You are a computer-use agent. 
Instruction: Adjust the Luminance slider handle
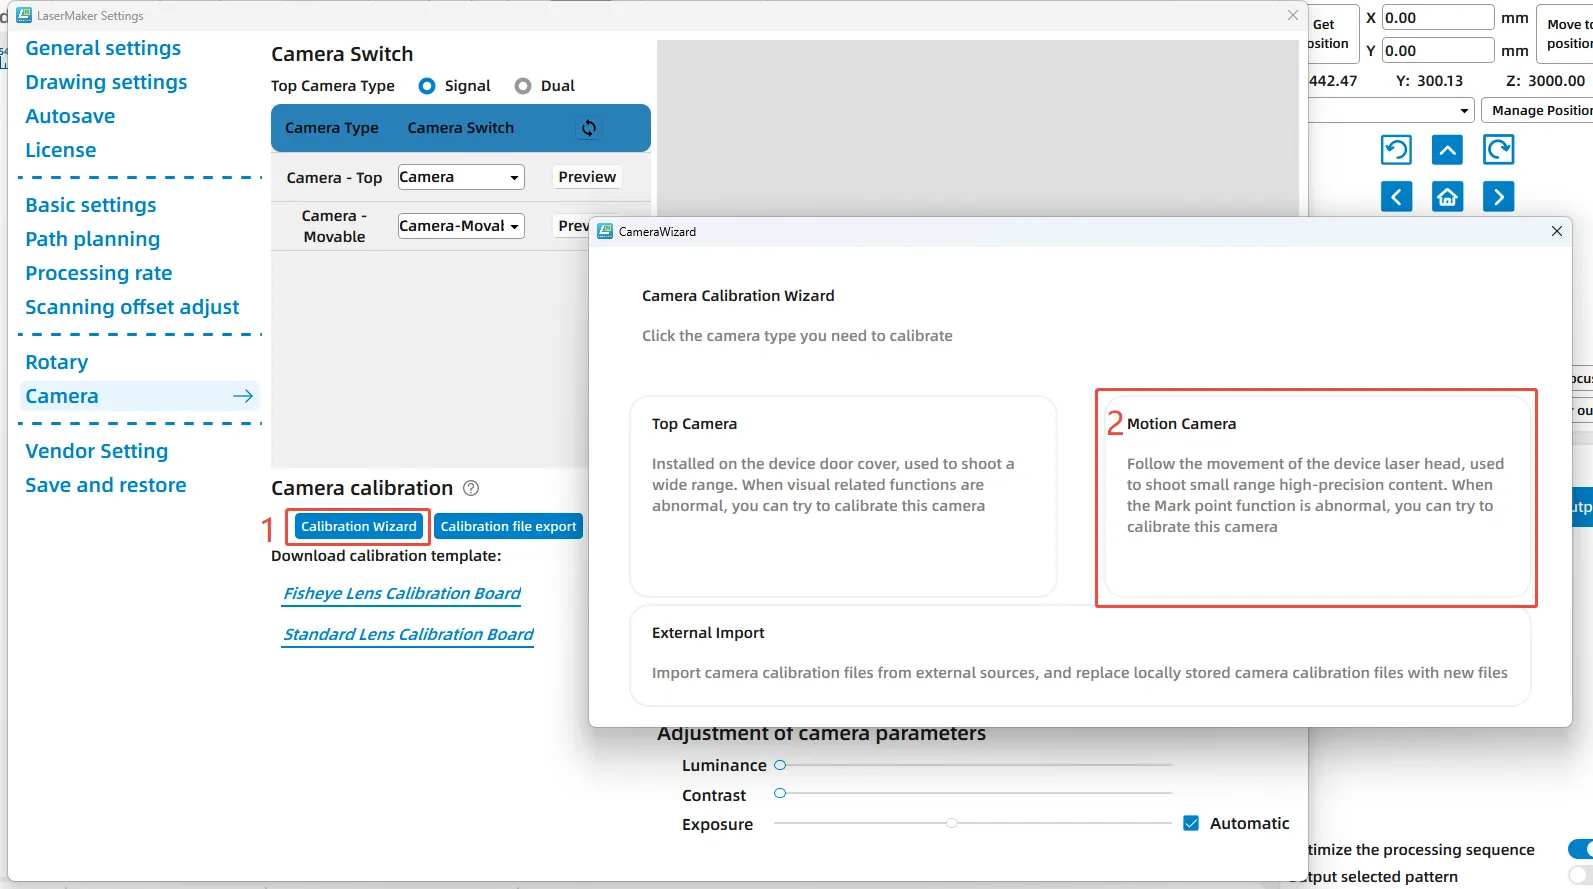(x=780, y=765)
